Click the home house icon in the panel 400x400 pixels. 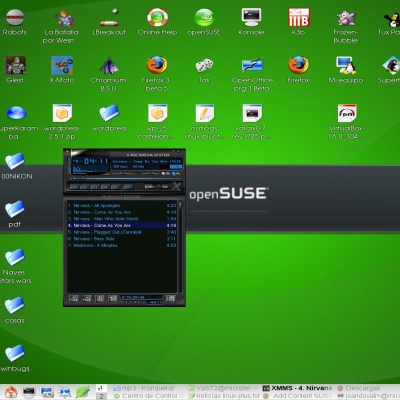pos(11,392)
